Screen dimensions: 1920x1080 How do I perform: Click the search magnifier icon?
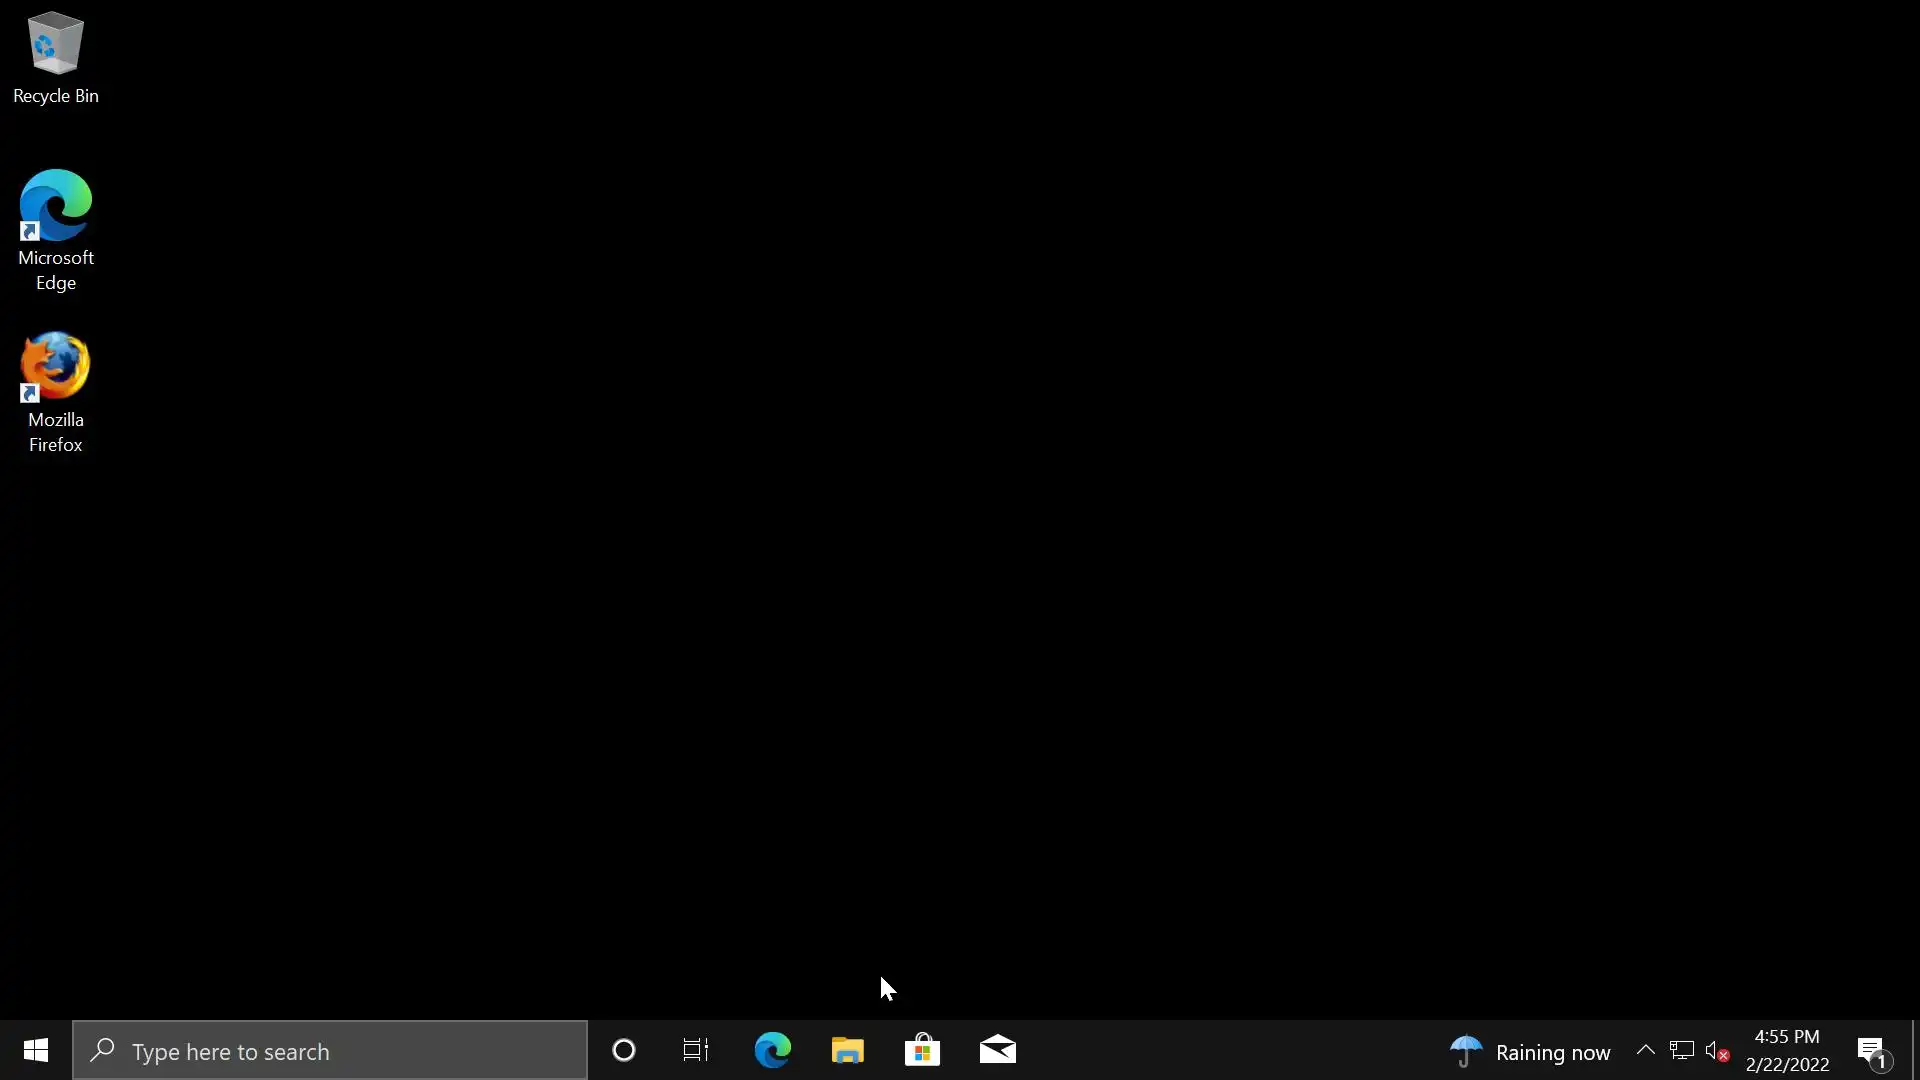(102, 1050)
